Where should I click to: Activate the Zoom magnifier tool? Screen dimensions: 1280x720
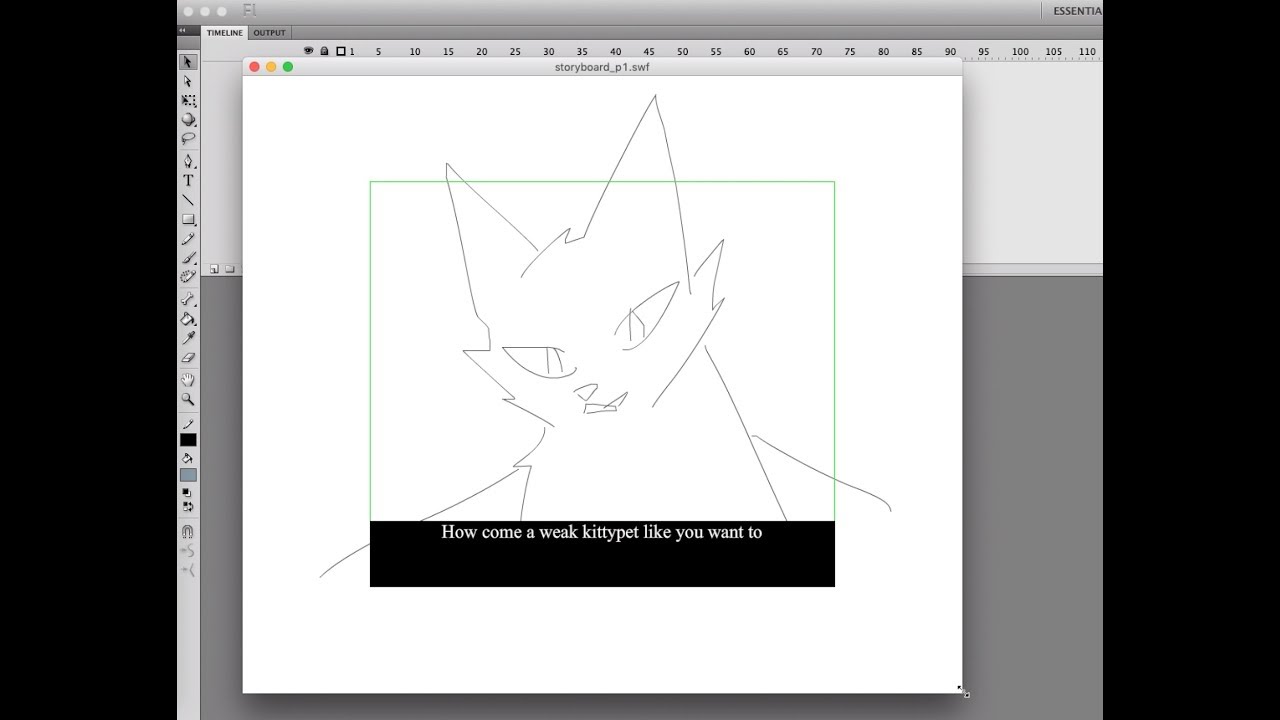[x=188, y=399]
